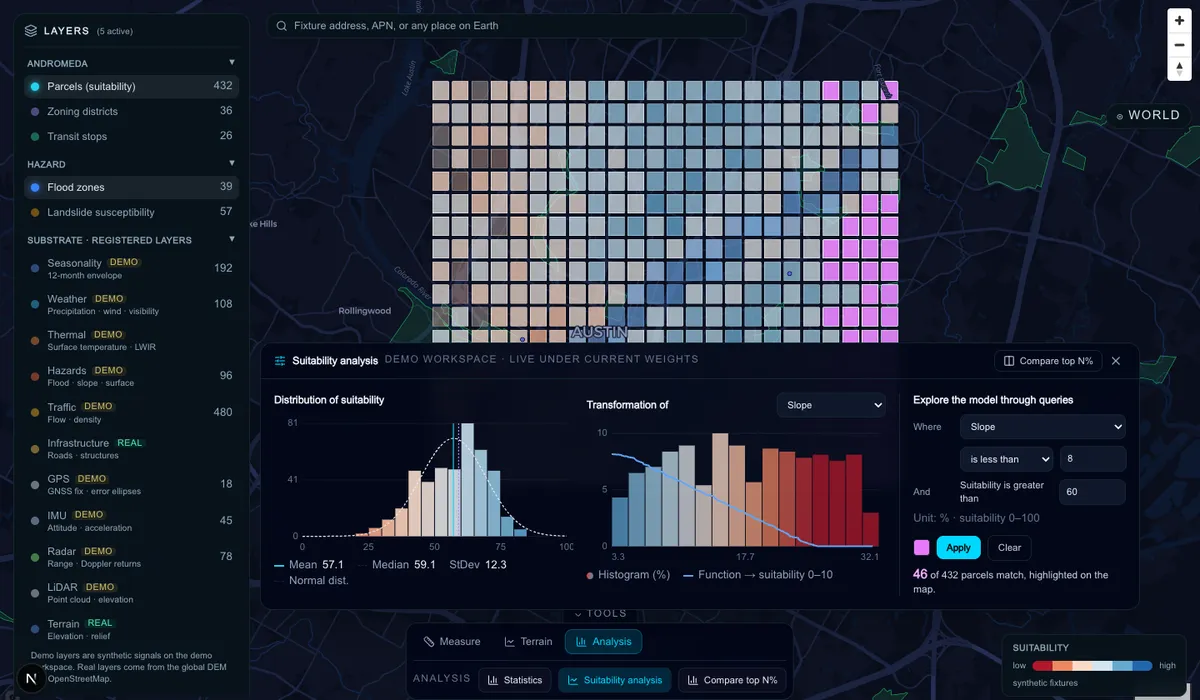Open the Terrain tool
Screen dimensions: 1200x700
click(x=528, y=642)
